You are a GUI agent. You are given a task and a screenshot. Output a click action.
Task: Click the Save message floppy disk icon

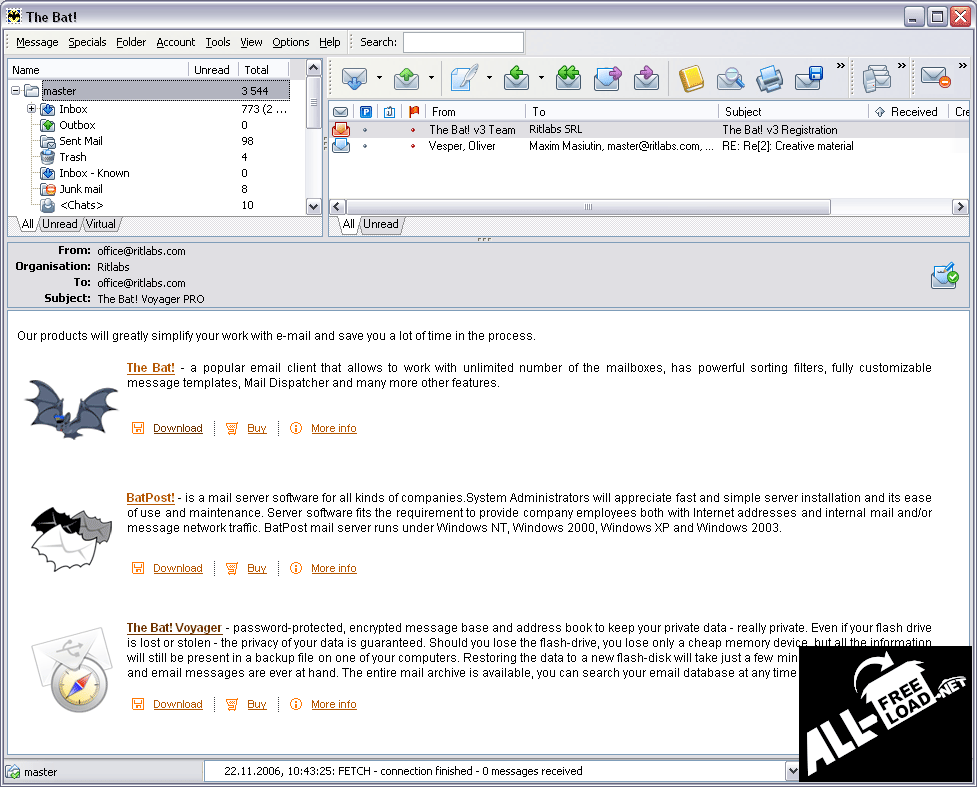808,78
